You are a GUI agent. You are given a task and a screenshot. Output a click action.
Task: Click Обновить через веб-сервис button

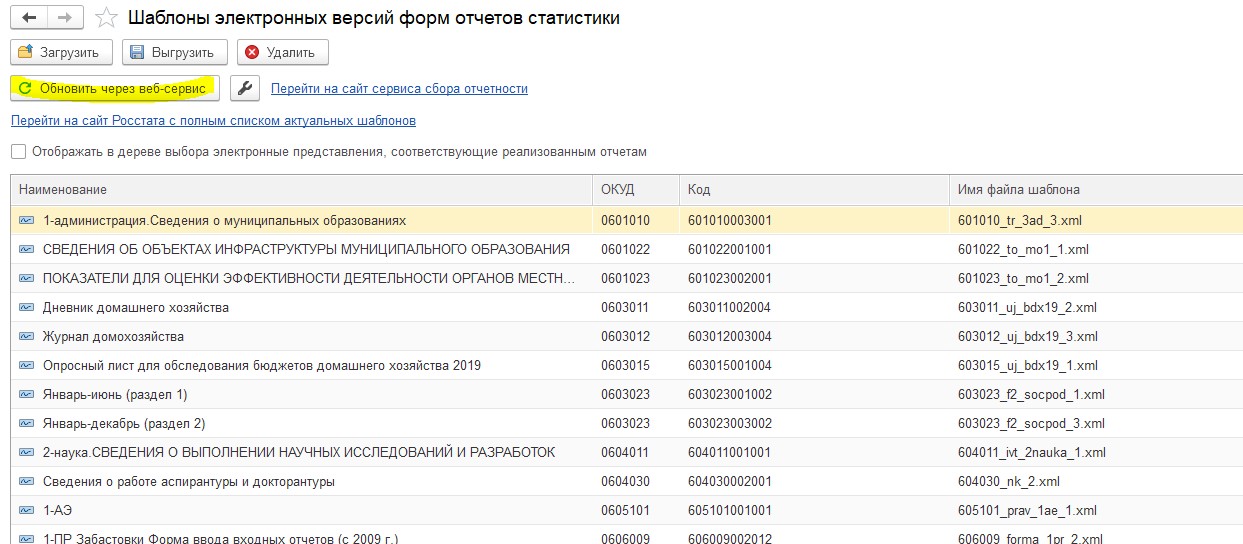(114, 88)
